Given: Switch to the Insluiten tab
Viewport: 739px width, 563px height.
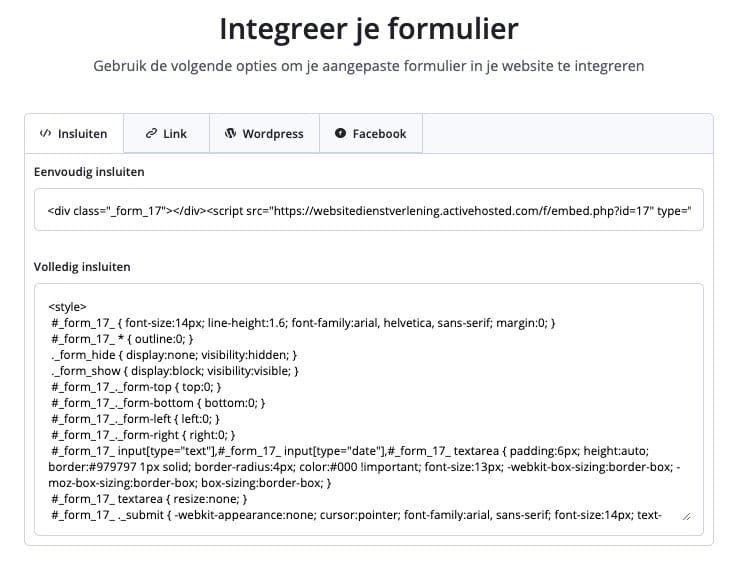Looking at the screenshot, I should (x=74, y=133).
